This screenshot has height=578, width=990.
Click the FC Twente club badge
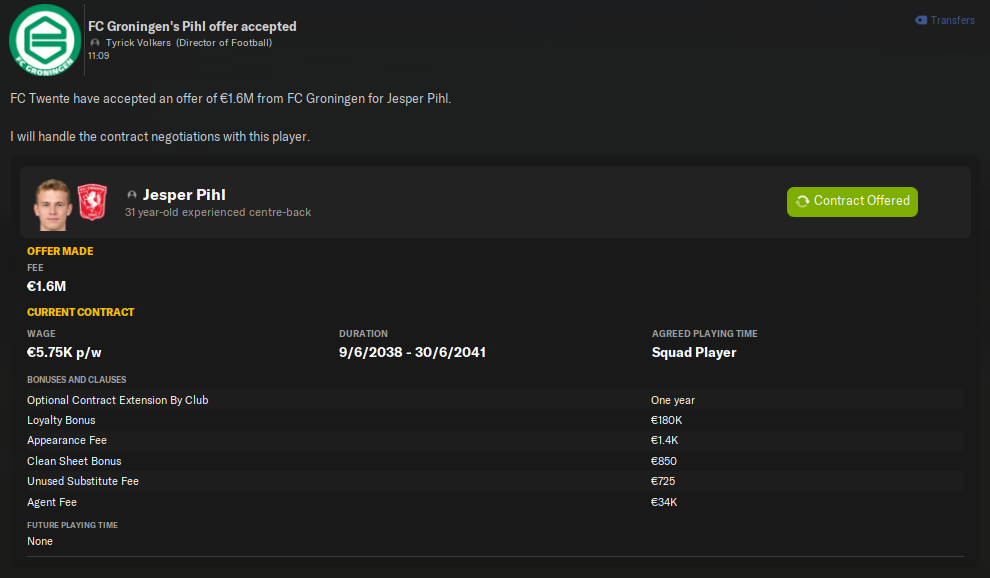coord(92,202)
